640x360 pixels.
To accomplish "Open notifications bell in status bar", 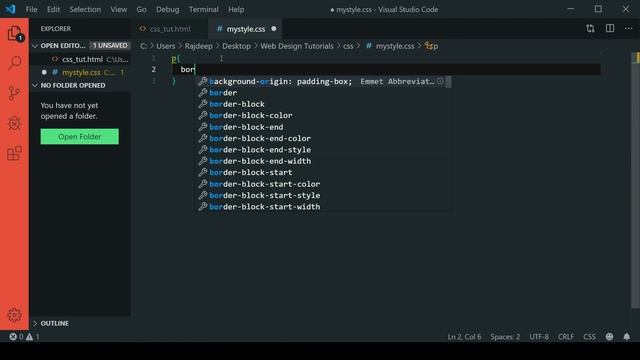I will click(x=627, y=337).
